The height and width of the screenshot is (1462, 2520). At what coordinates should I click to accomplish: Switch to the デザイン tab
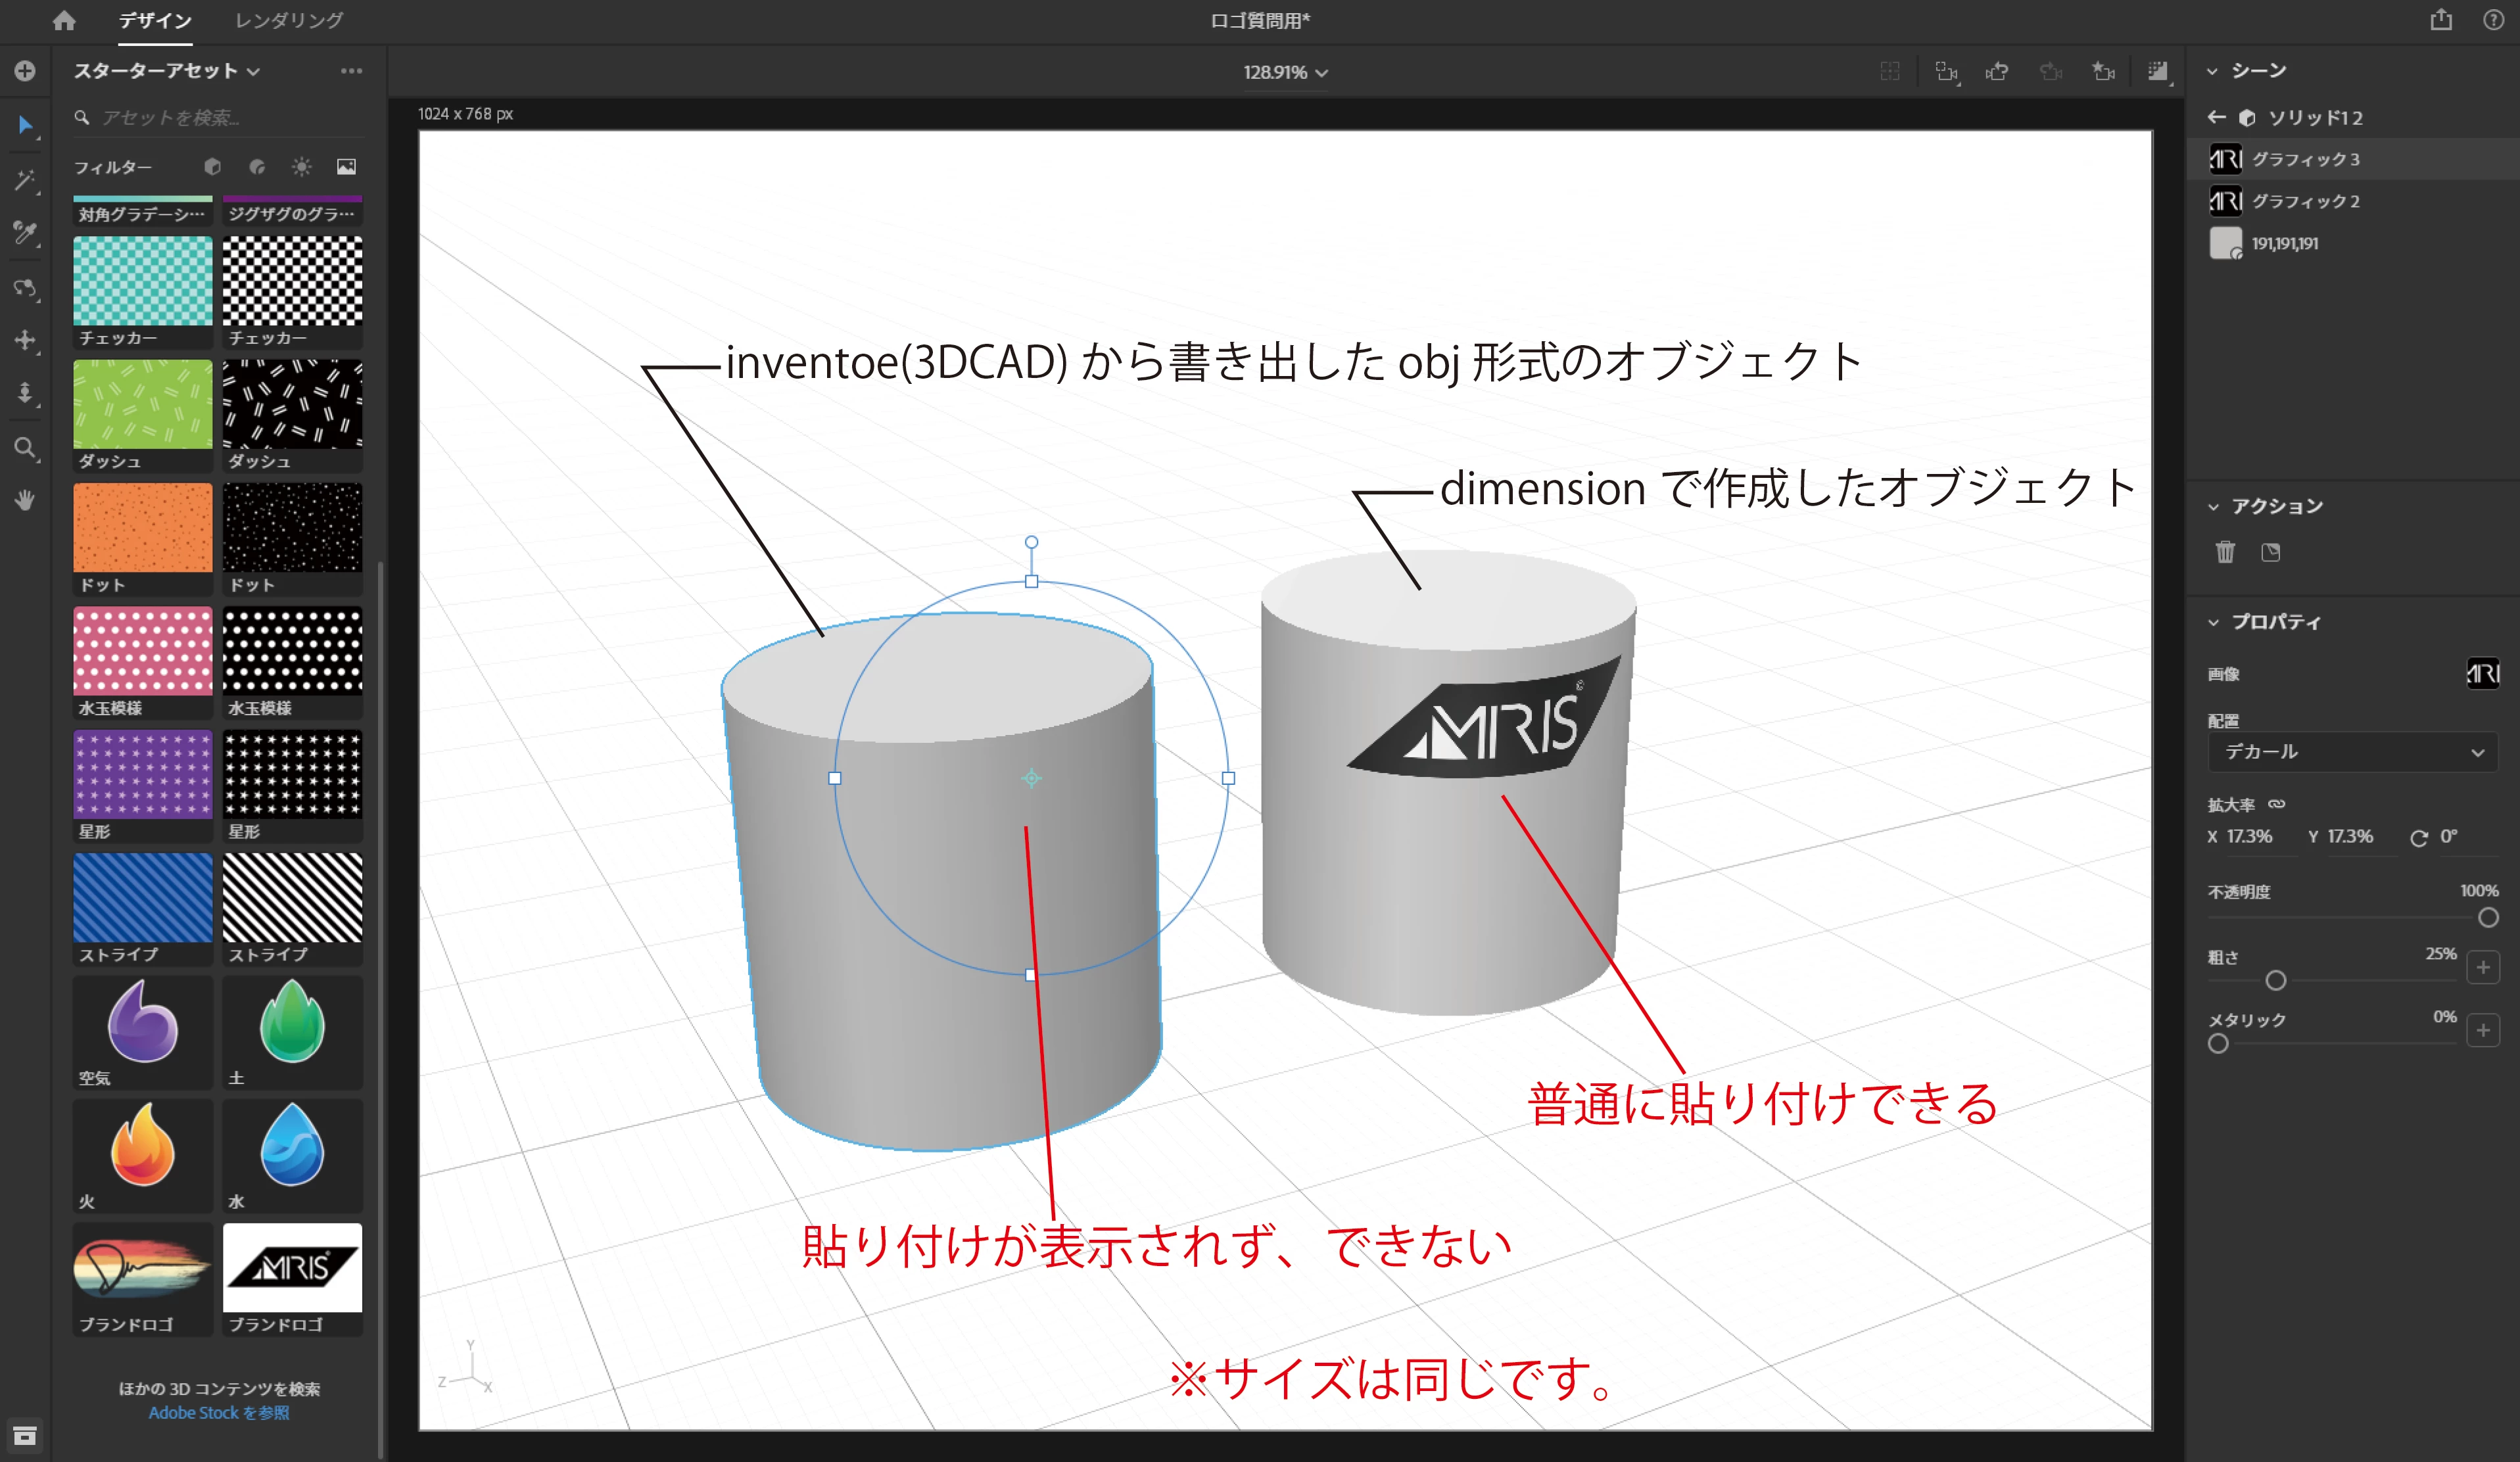coord(155,20)
